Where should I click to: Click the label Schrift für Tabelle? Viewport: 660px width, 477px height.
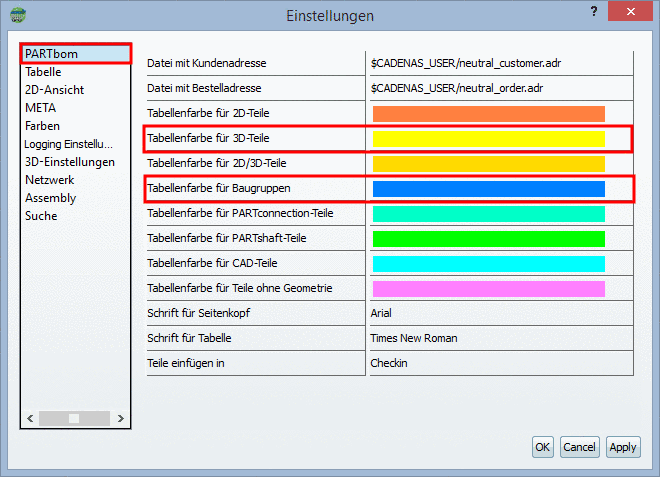click(189, 338)
